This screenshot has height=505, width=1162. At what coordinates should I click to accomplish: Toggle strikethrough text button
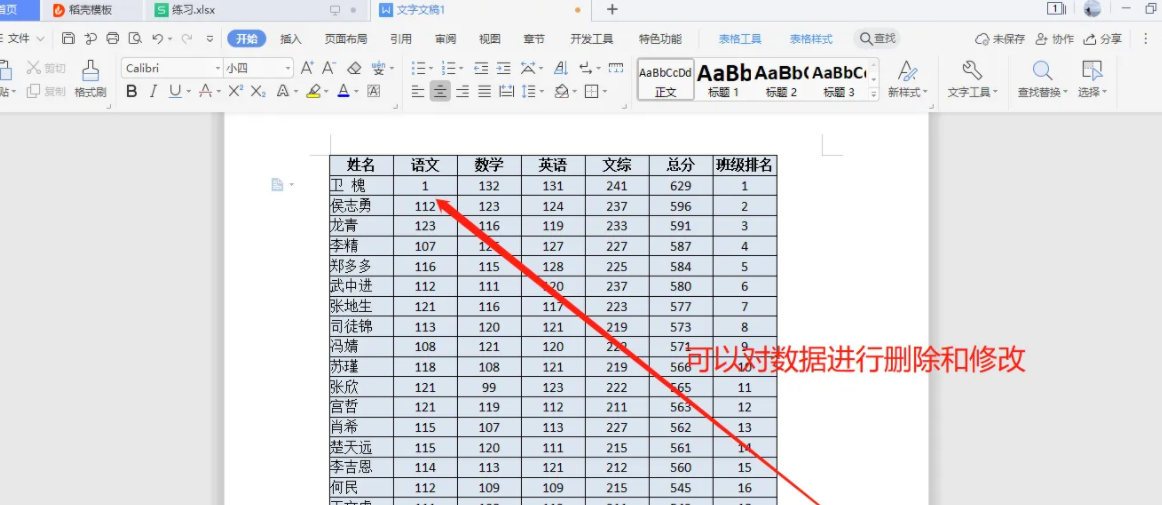click(205, 91)
